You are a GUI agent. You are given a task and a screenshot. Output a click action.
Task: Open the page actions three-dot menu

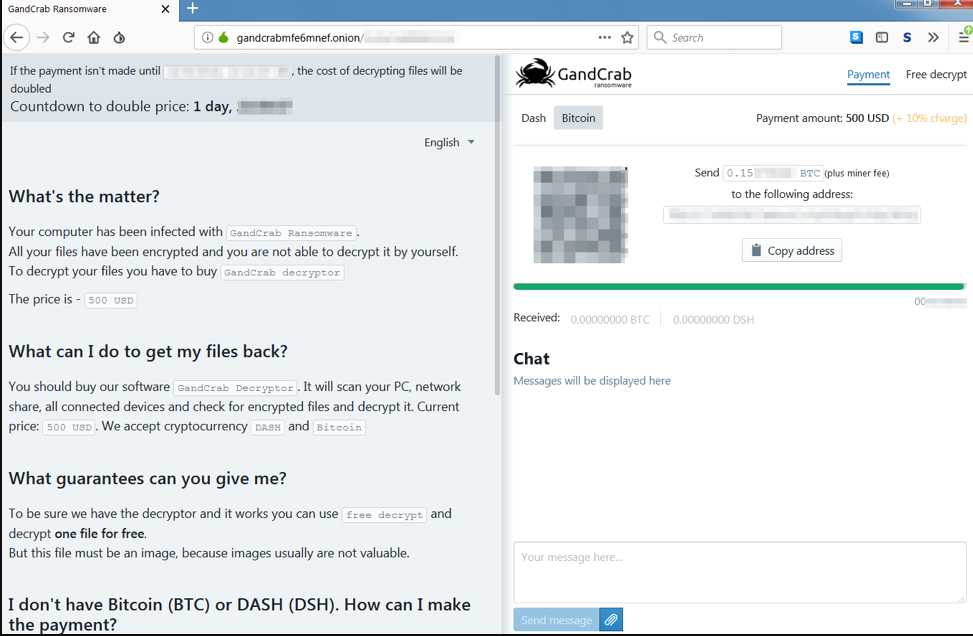pos(604,37)
